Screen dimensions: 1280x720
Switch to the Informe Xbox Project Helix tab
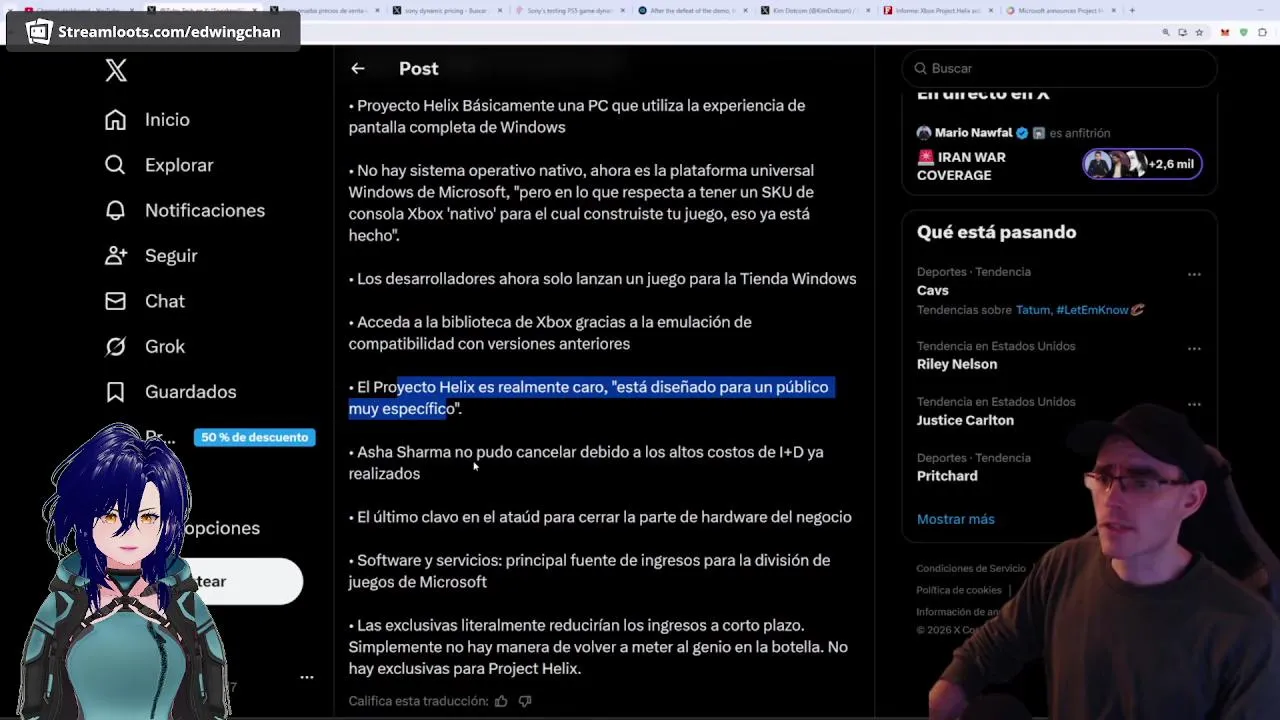[x=936, y=10]
